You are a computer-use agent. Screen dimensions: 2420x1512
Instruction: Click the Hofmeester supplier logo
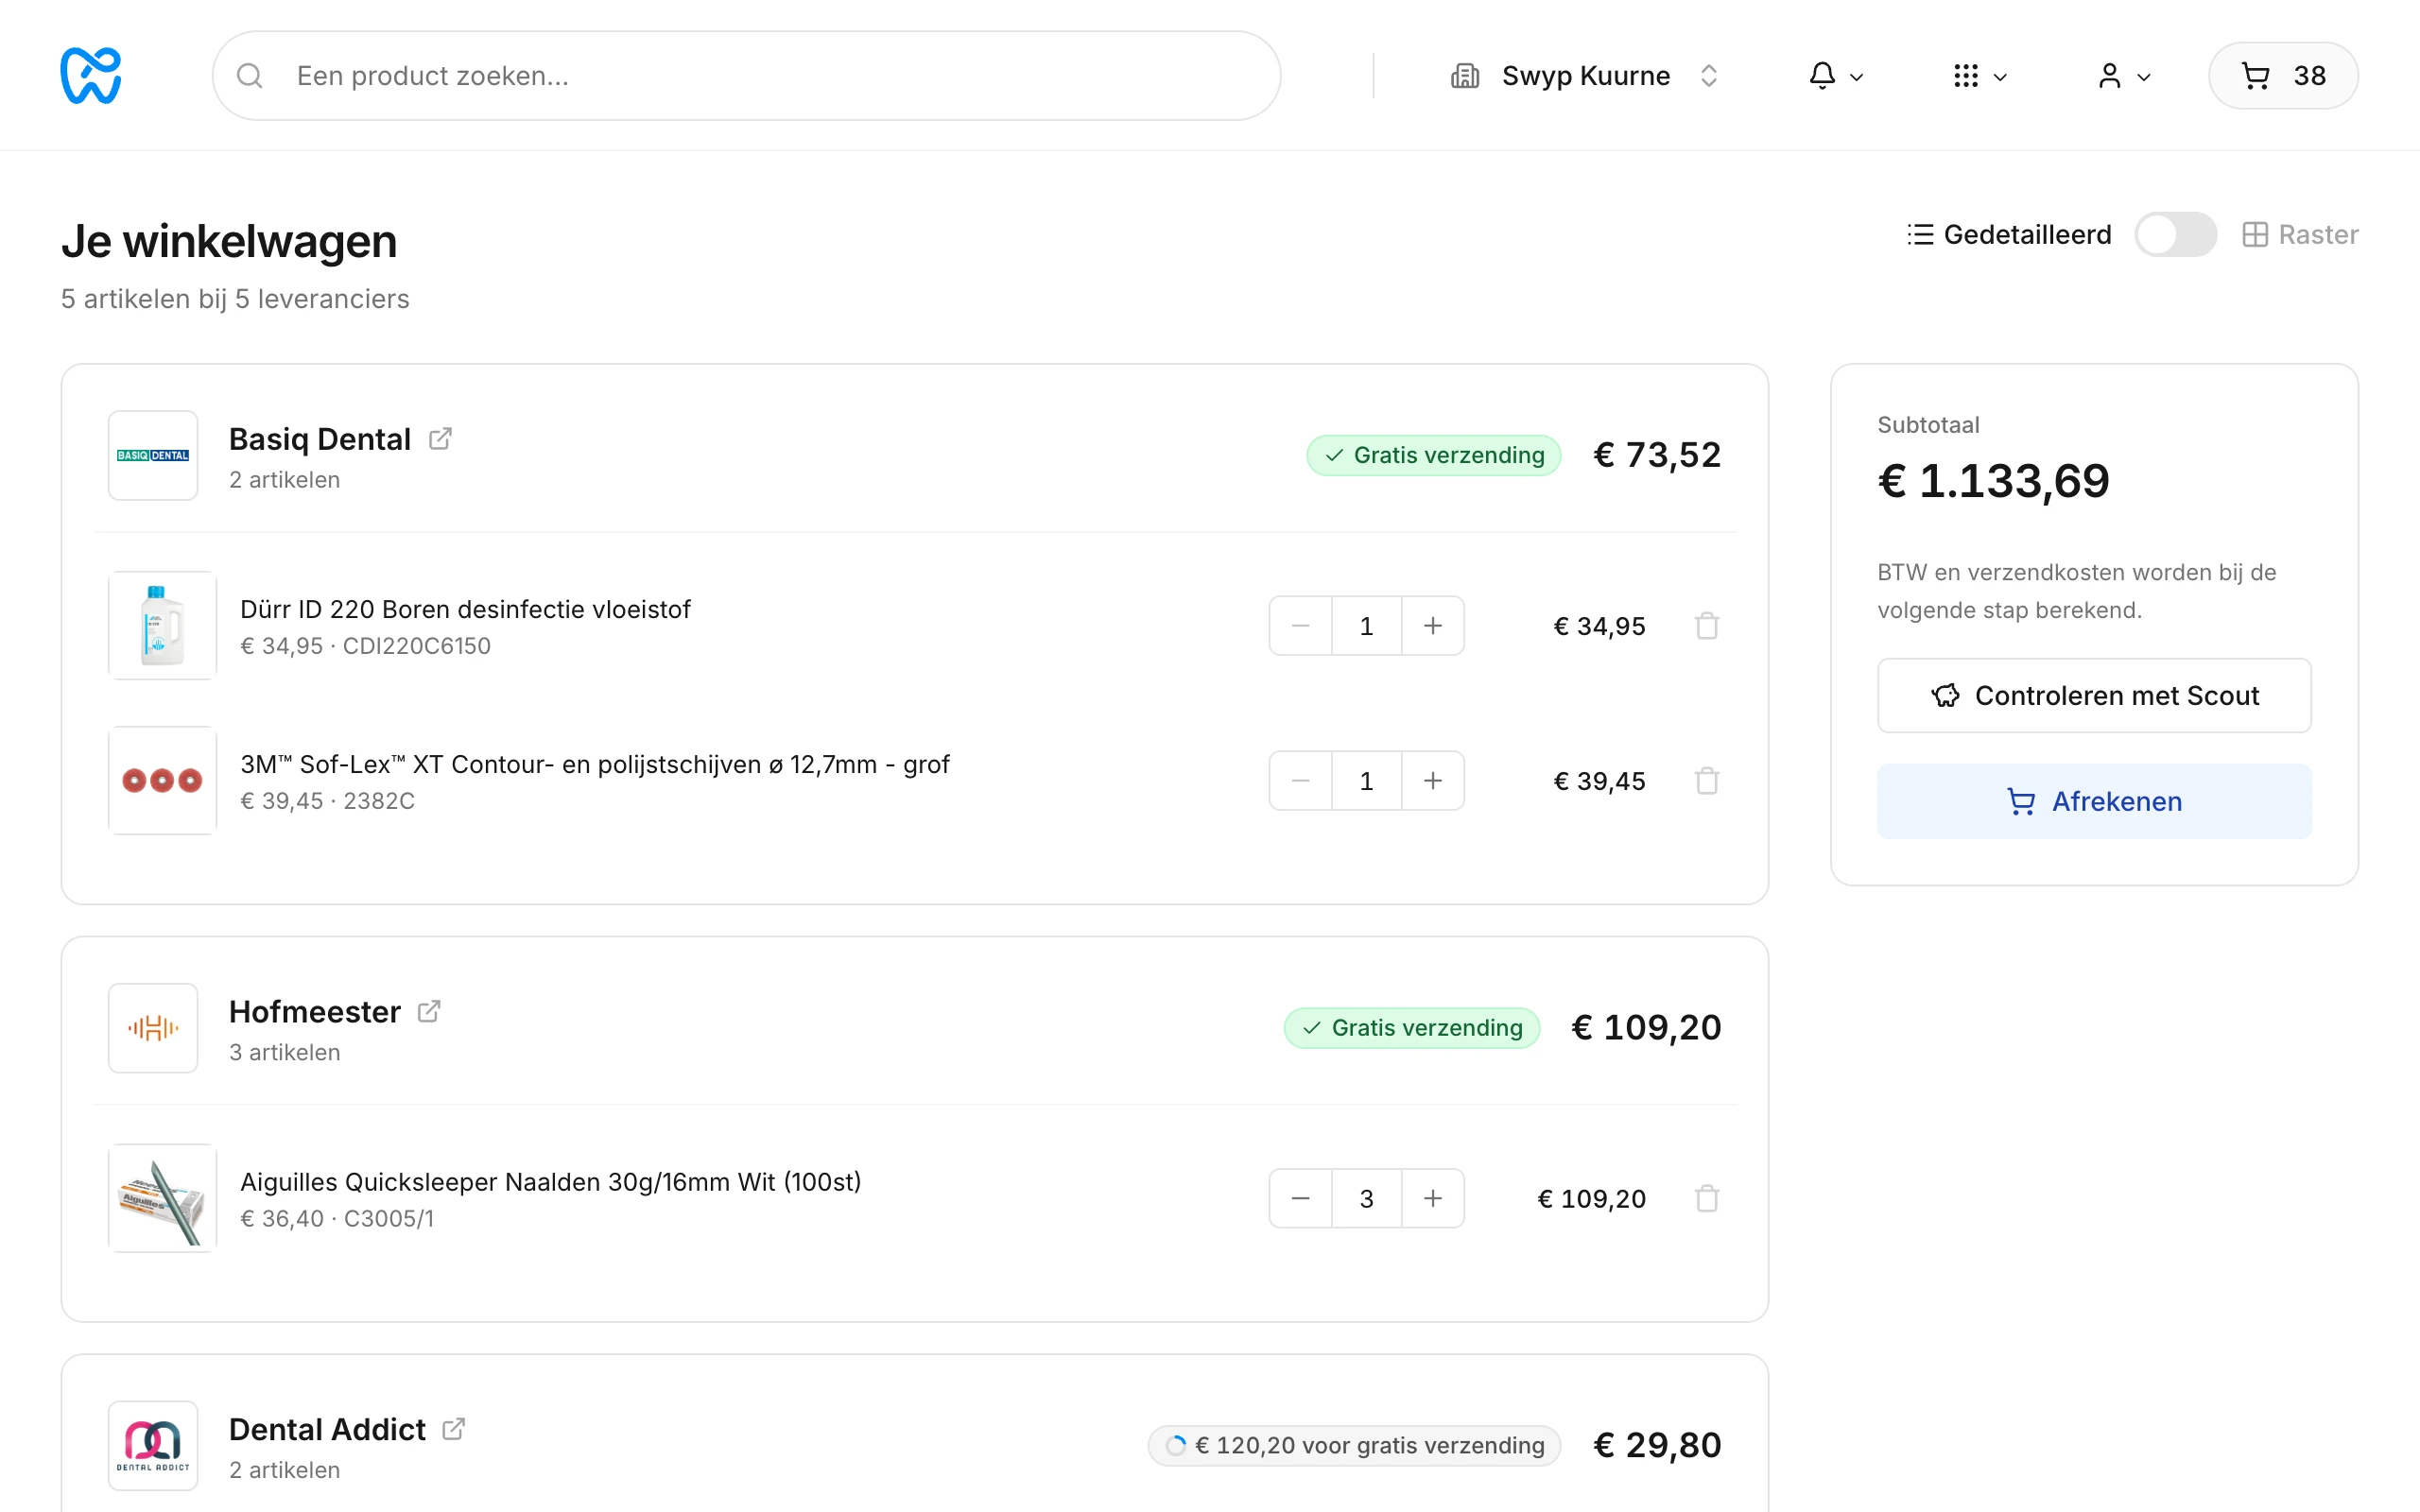(153, 1028)
